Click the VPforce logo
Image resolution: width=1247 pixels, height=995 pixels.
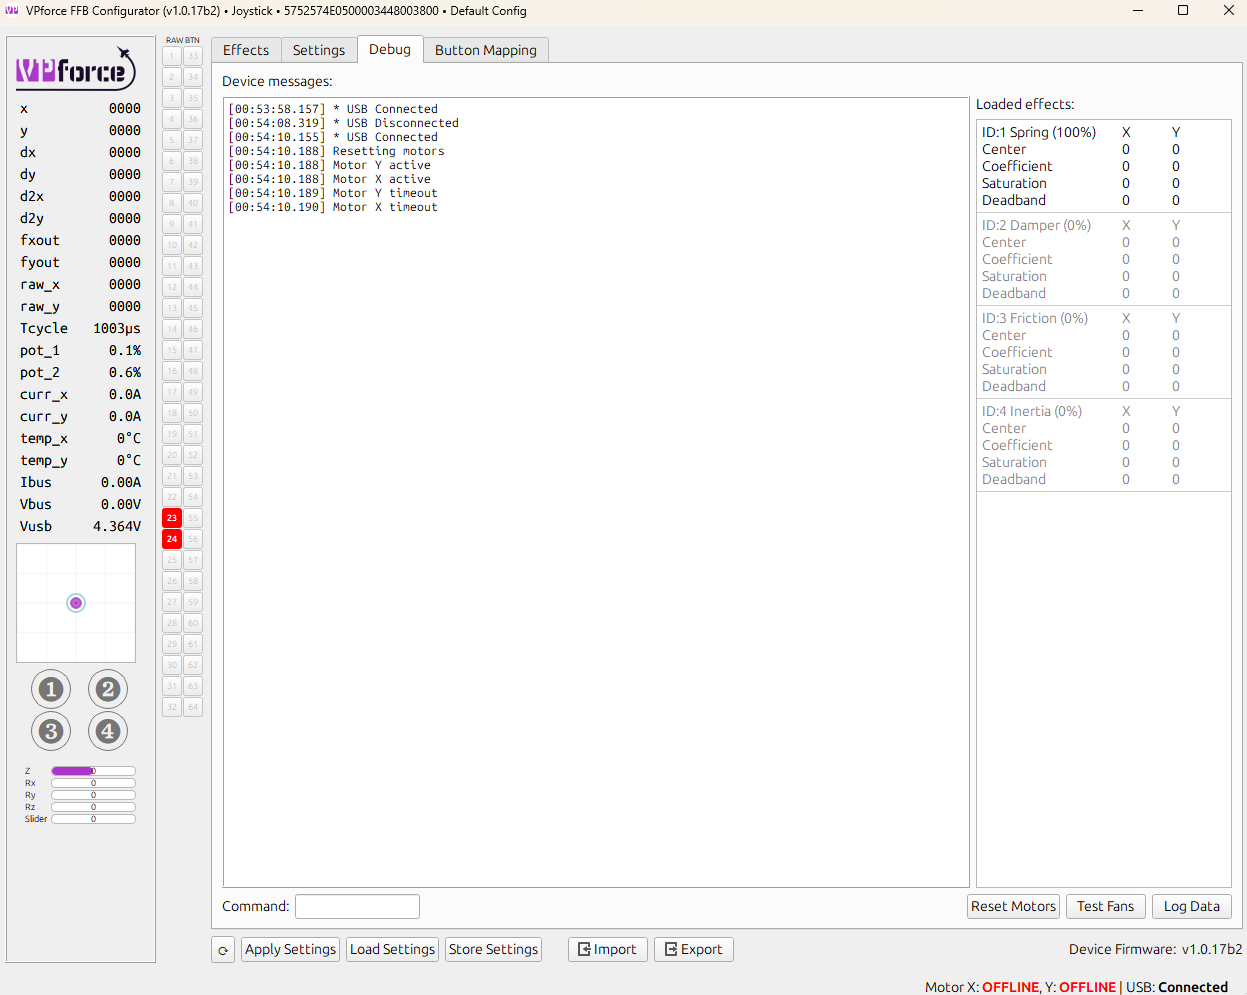tap(75, 69)
